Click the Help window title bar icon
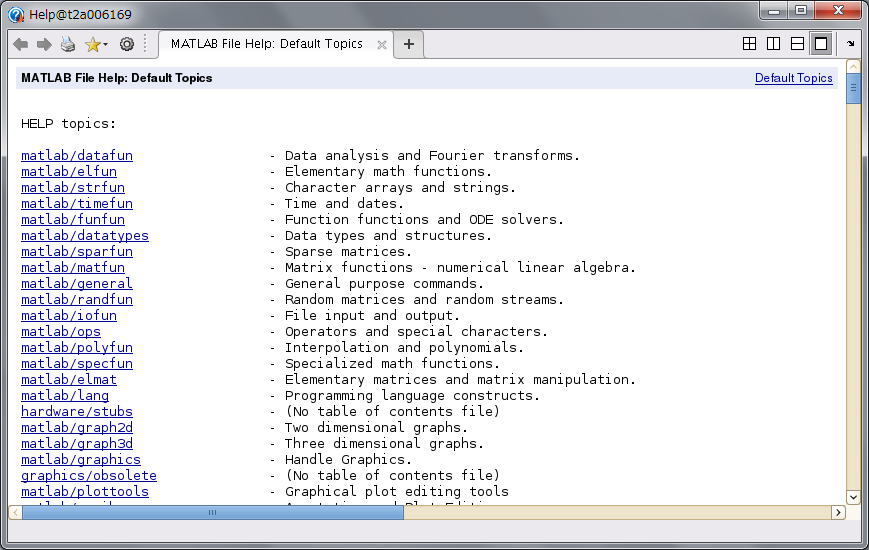This screenshot has width=869, height=550. point(17,14)
